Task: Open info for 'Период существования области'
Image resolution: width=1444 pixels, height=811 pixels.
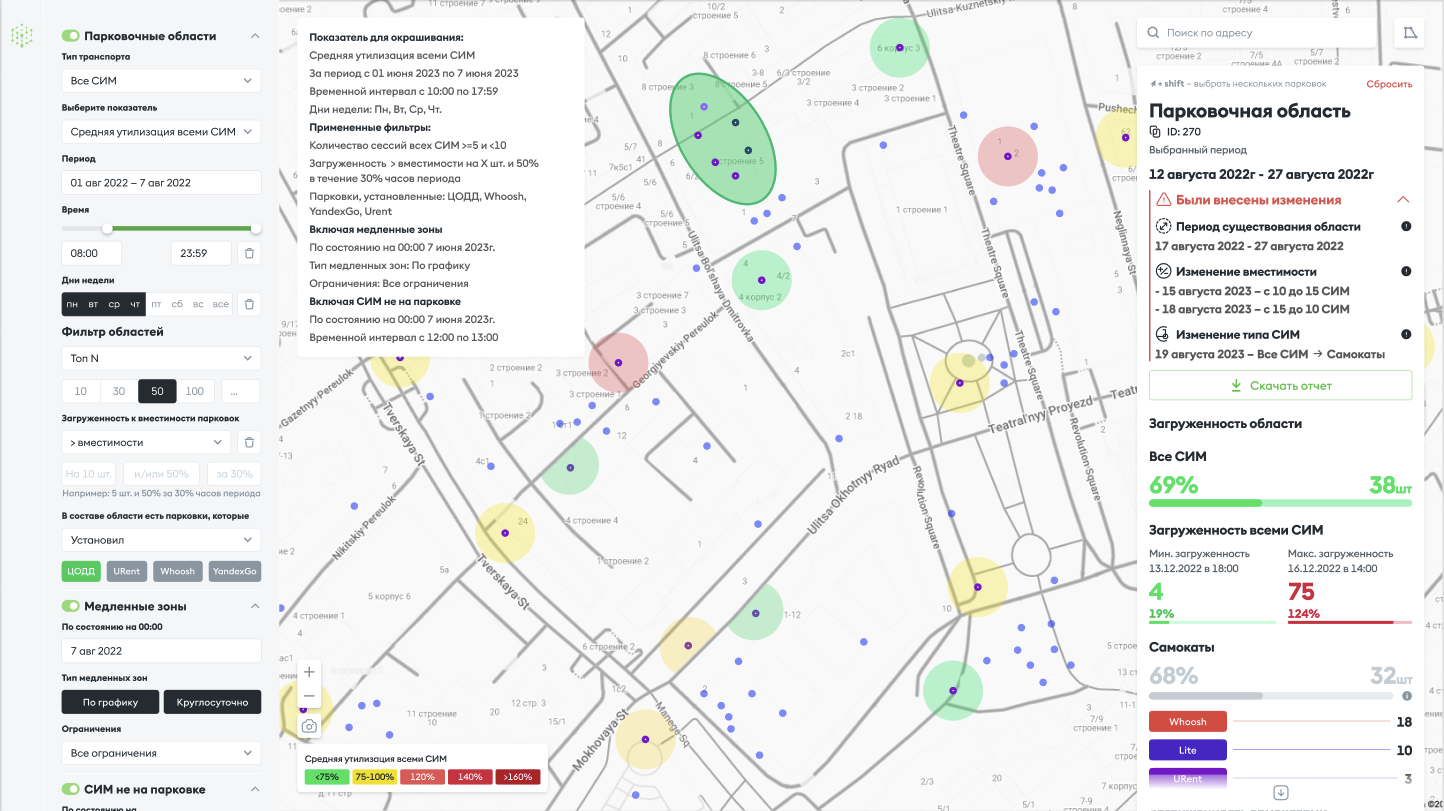Action: (x=1406, y=226)
